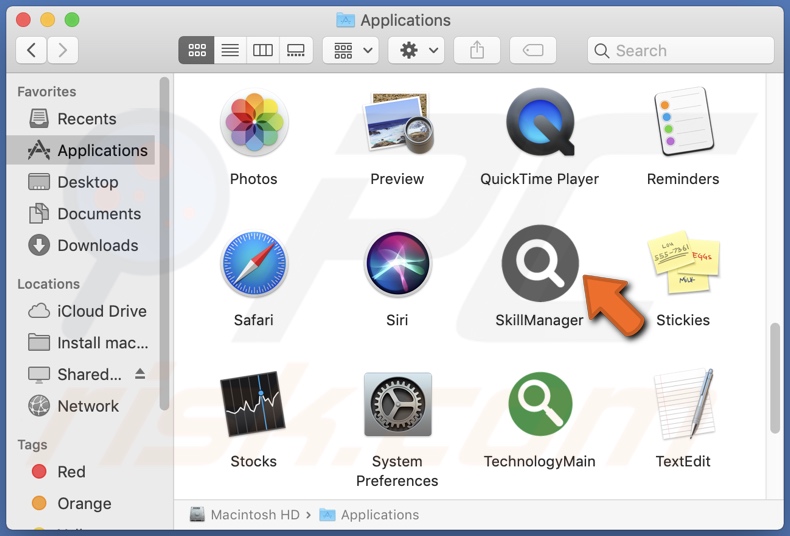The image size is (790, 536).
Task: Select the System Preferences gear icon
Action: [398, 404]
